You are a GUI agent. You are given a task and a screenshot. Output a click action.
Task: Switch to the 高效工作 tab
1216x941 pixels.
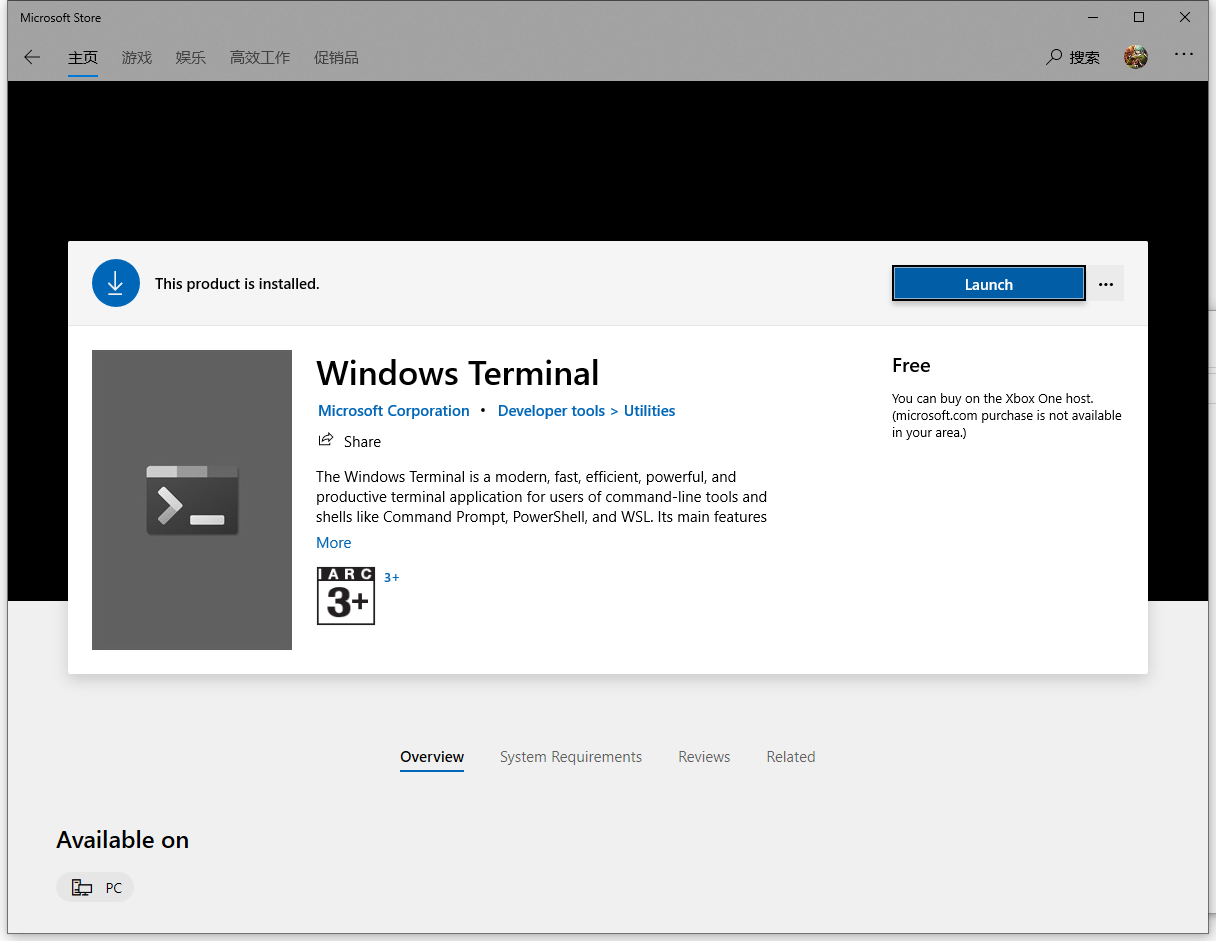[260, 58]
